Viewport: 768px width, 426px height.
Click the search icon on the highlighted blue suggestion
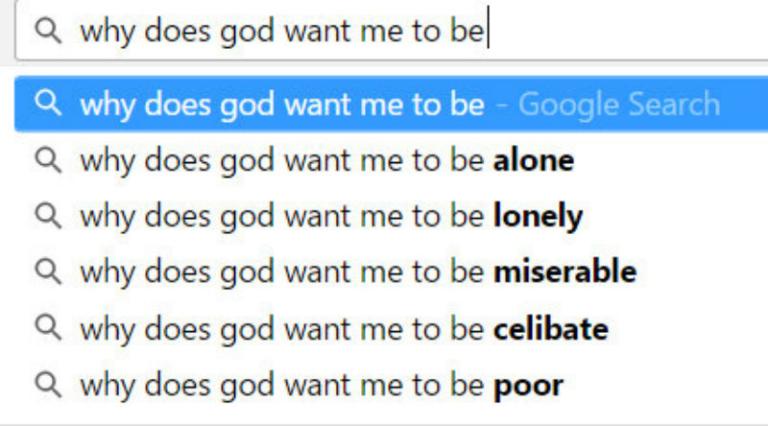click(48, 104)
